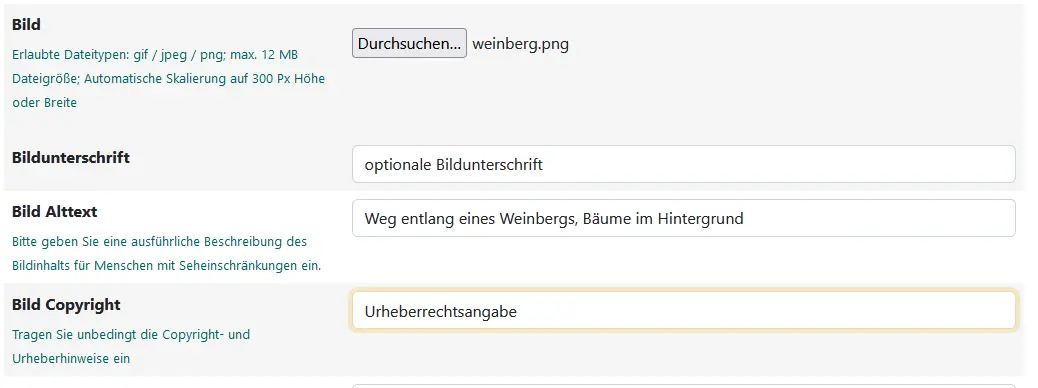Click the Erlaubte Dateitypen hint text

(155, 54)
